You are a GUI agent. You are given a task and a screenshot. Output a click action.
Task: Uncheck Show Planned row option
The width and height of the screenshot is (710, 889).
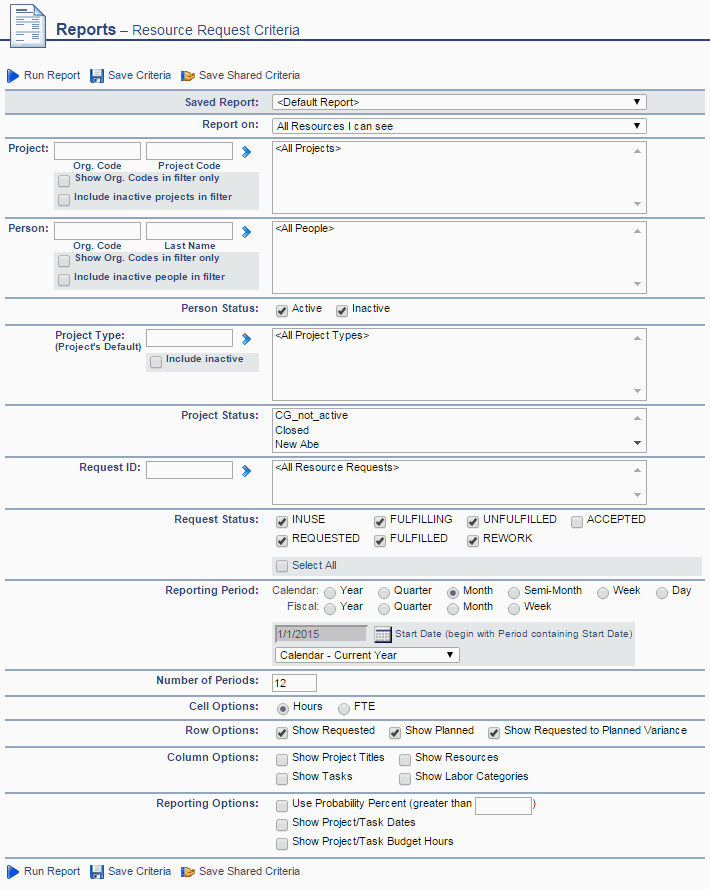[x=395, y=733]
